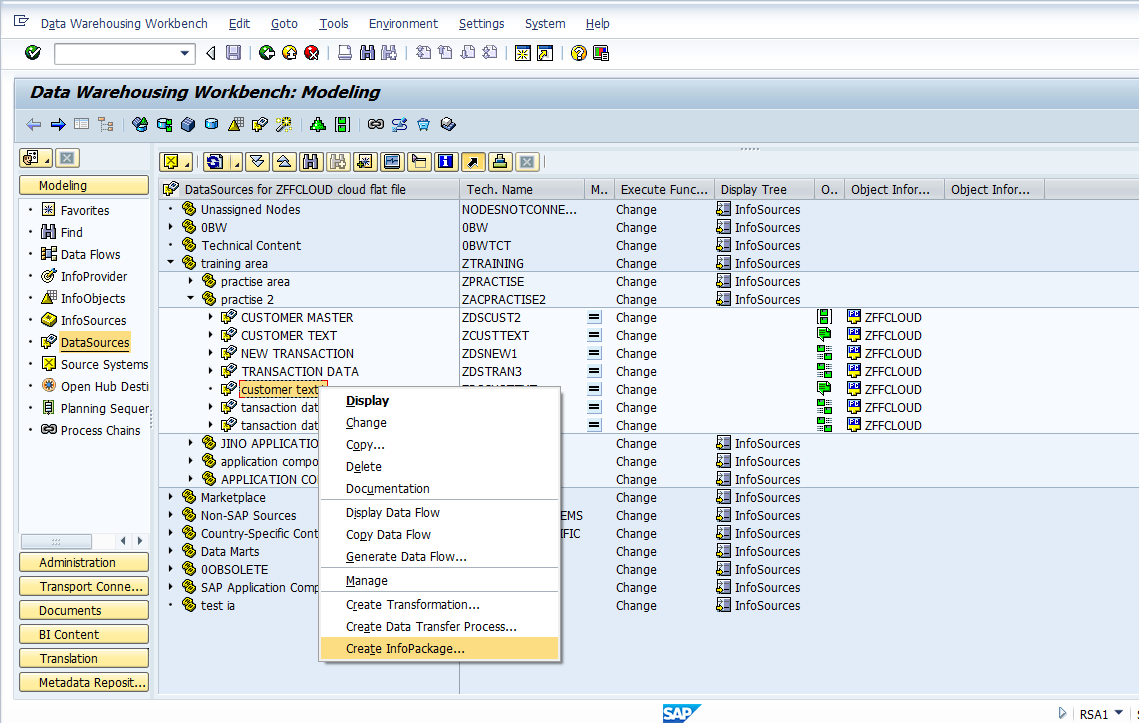Click the command field dropdown arrow

[186, 53]
